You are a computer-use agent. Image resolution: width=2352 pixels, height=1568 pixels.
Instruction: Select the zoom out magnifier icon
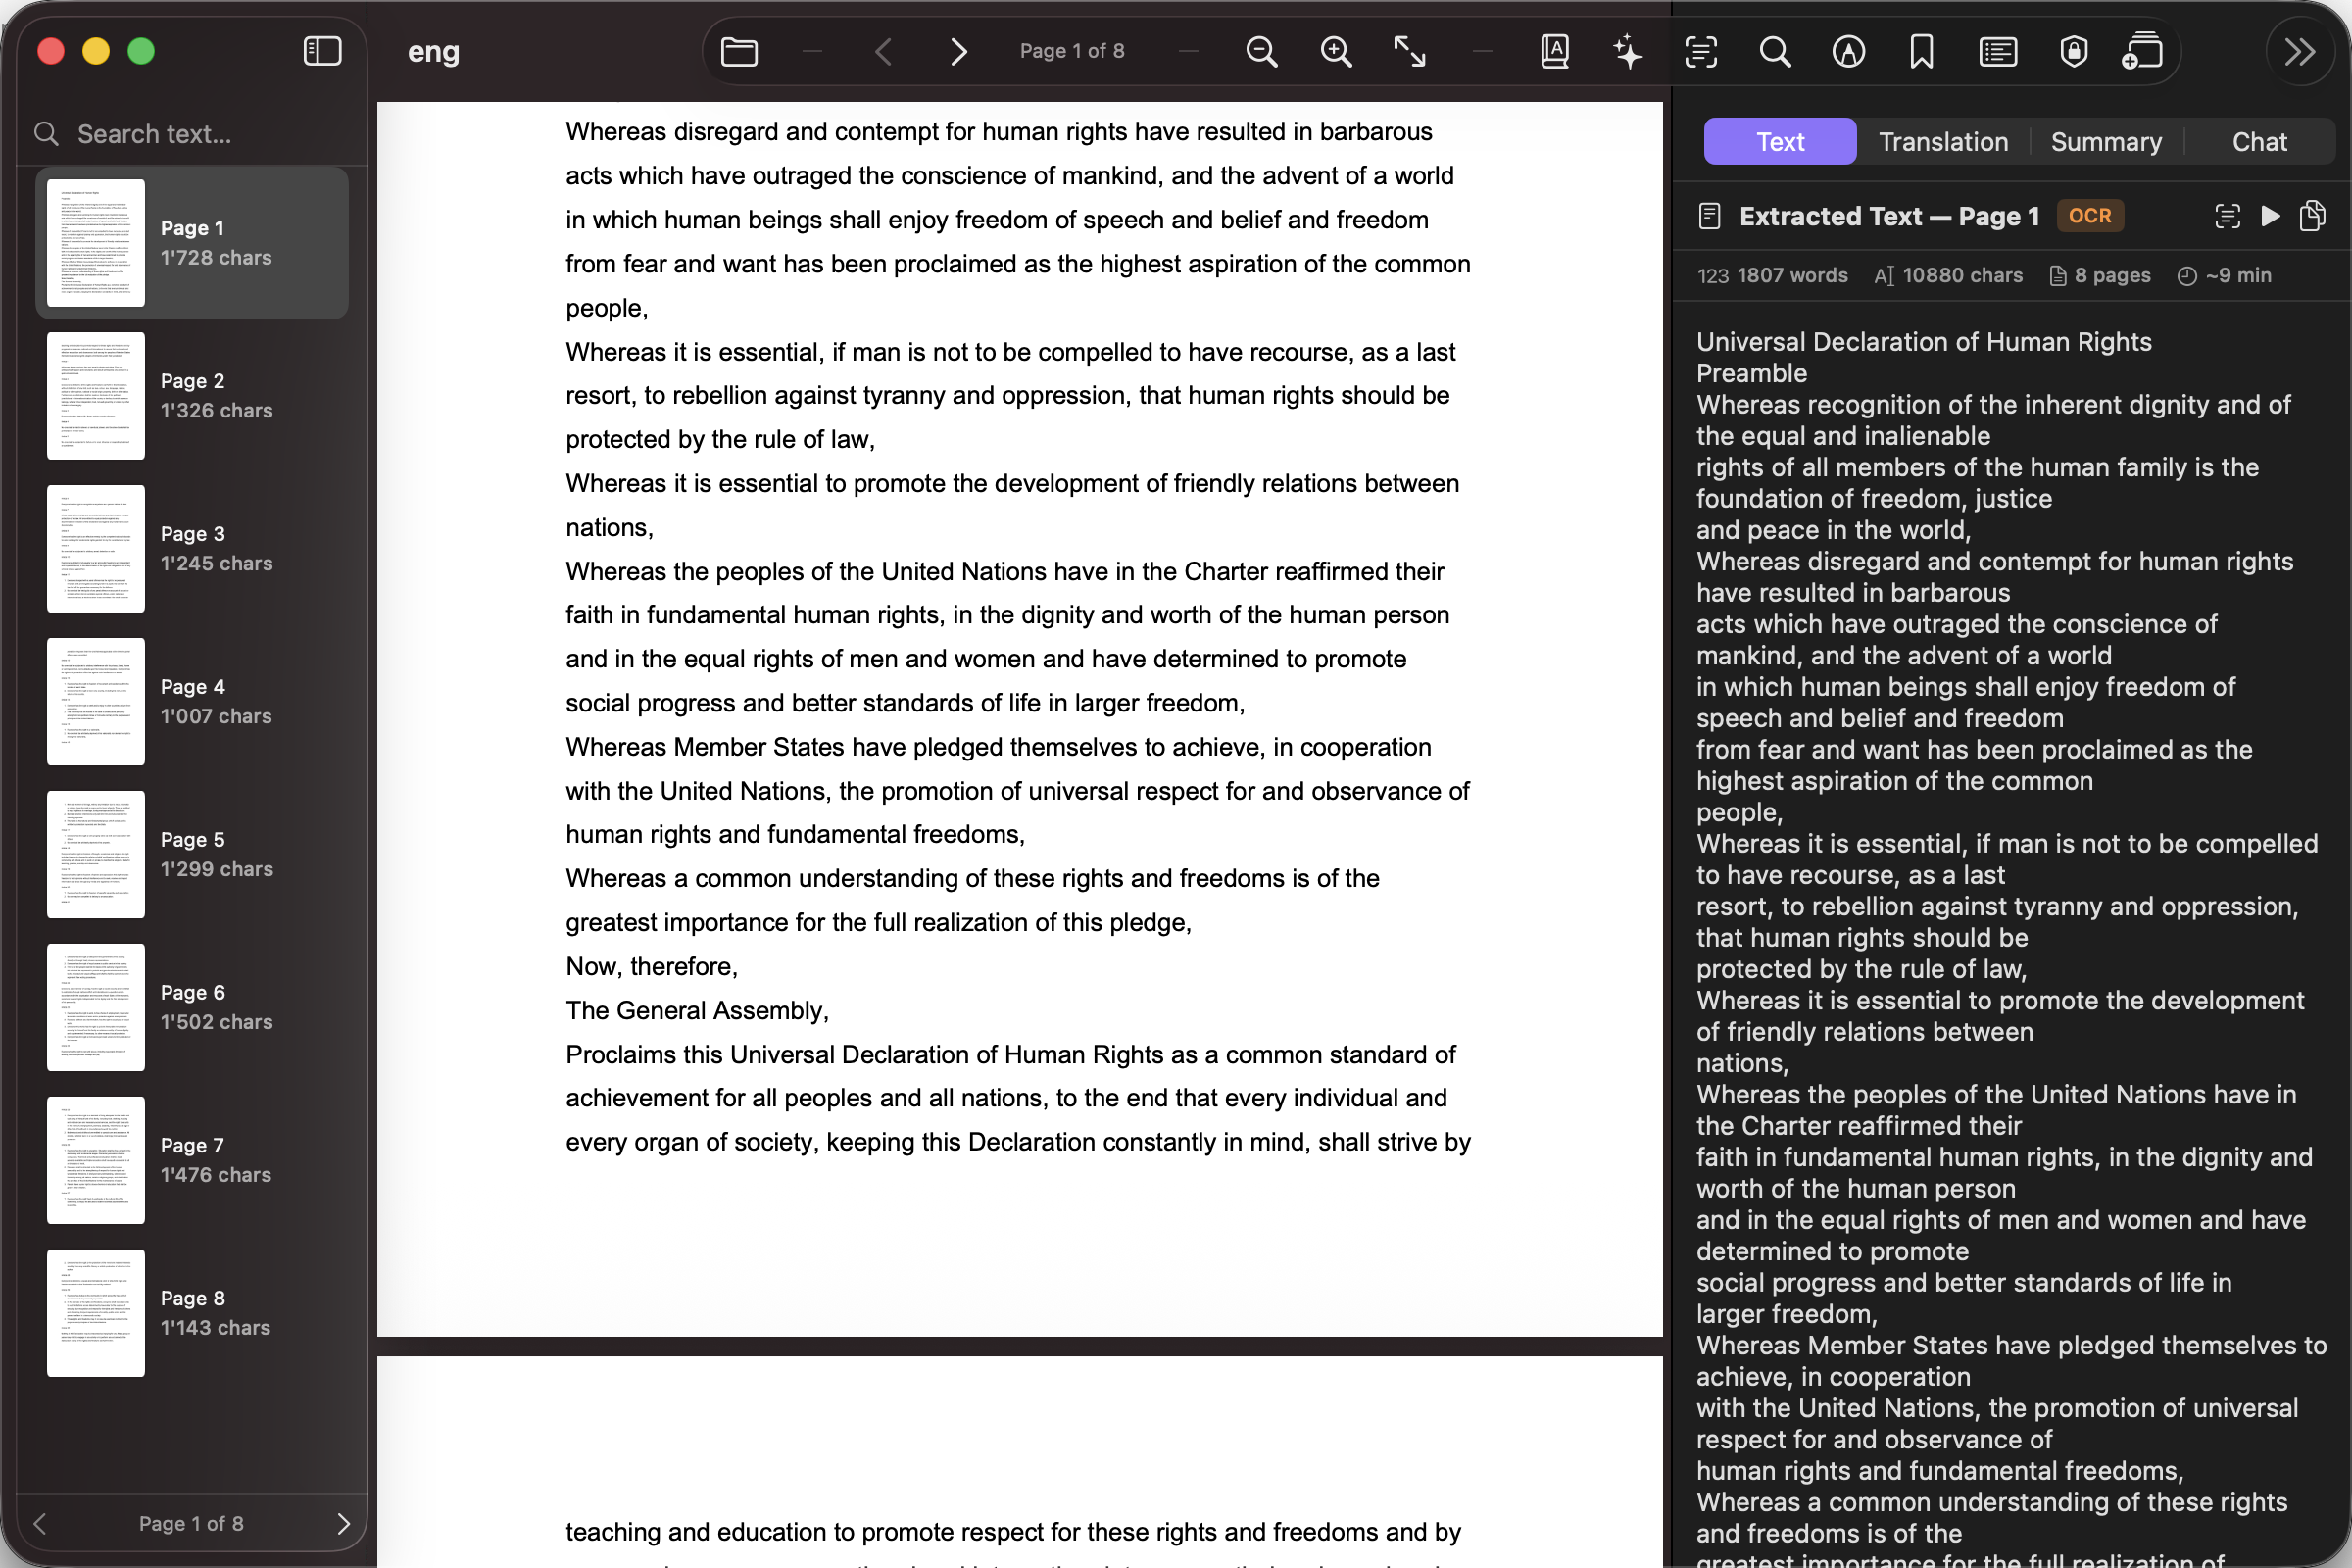(x=1261, y=51)
